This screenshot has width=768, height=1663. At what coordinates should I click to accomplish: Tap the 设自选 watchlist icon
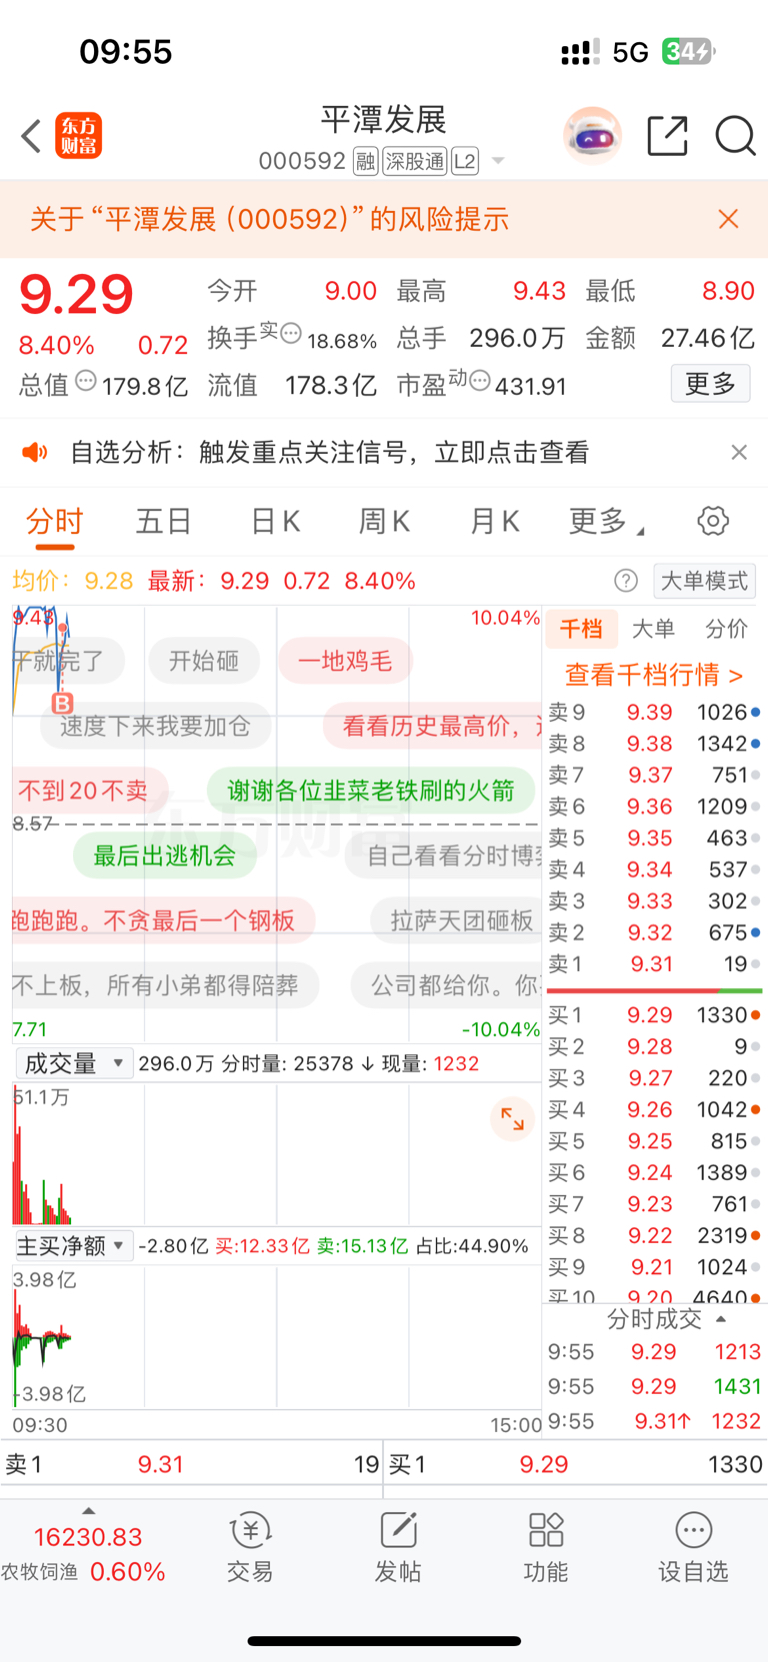click(693, 1548)
